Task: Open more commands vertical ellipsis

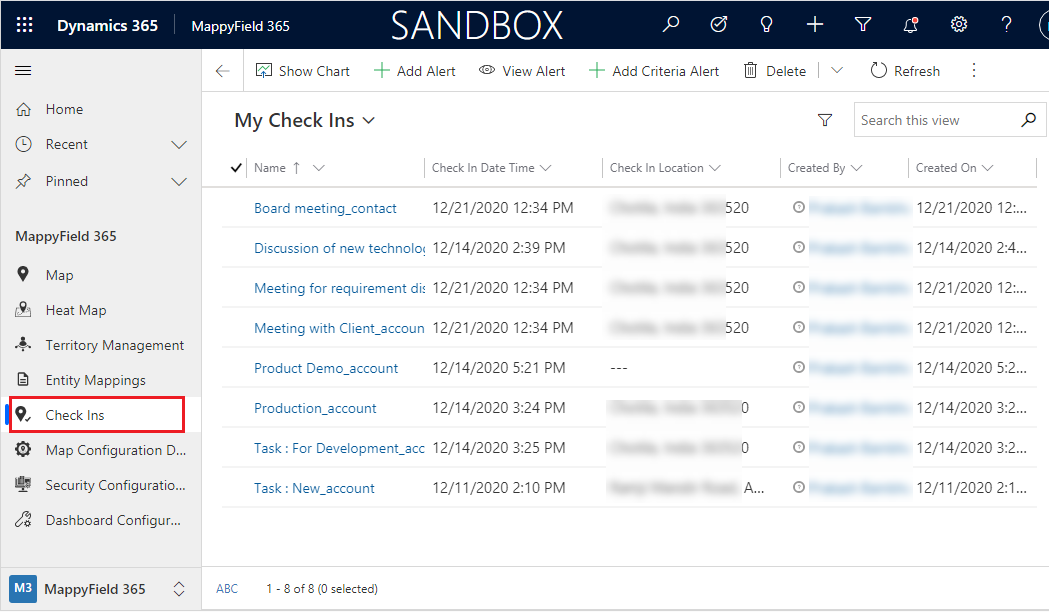Action: 973,70
